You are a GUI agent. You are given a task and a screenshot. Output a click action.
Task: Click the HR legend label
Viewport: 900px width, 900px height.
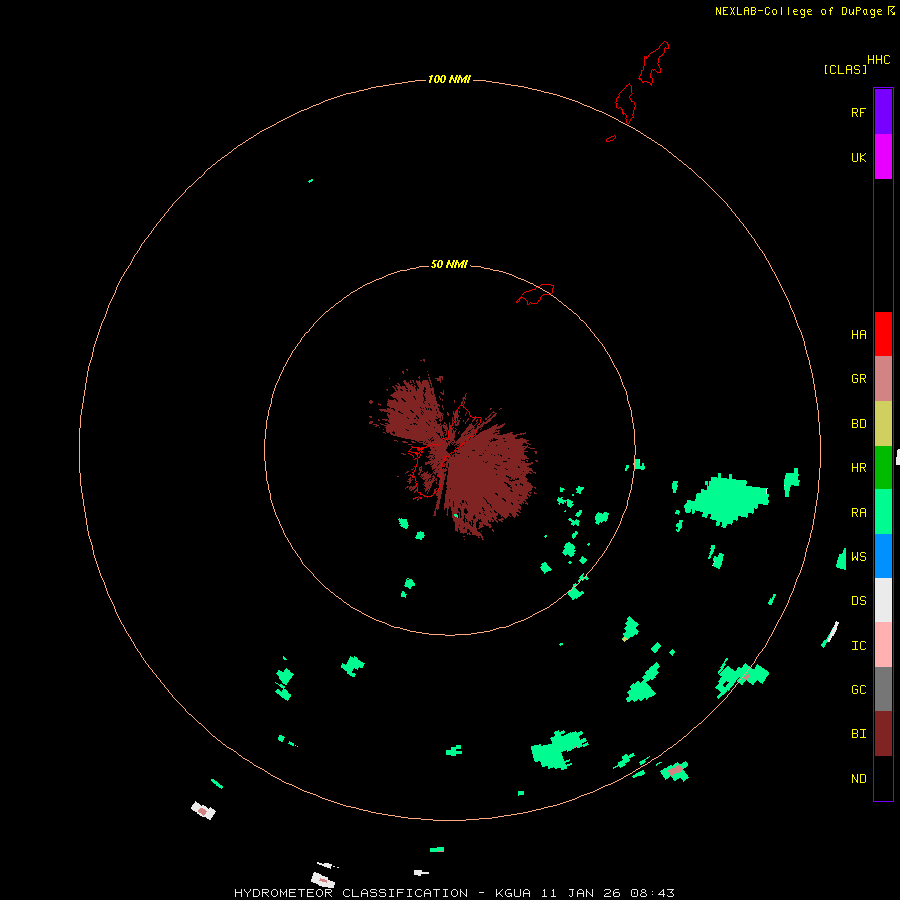[858, 468]
